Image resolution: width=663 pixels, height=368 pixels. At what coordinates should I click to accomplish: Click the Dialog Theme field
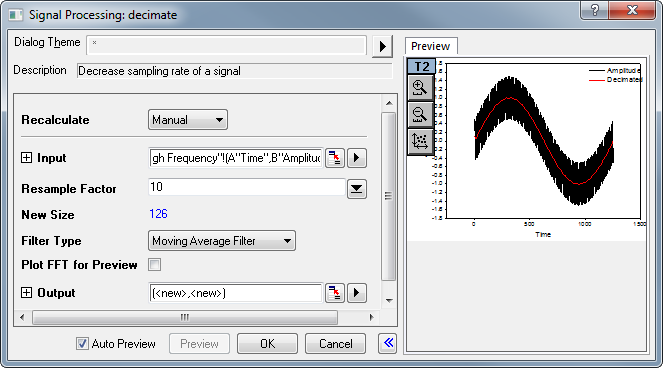226,45
